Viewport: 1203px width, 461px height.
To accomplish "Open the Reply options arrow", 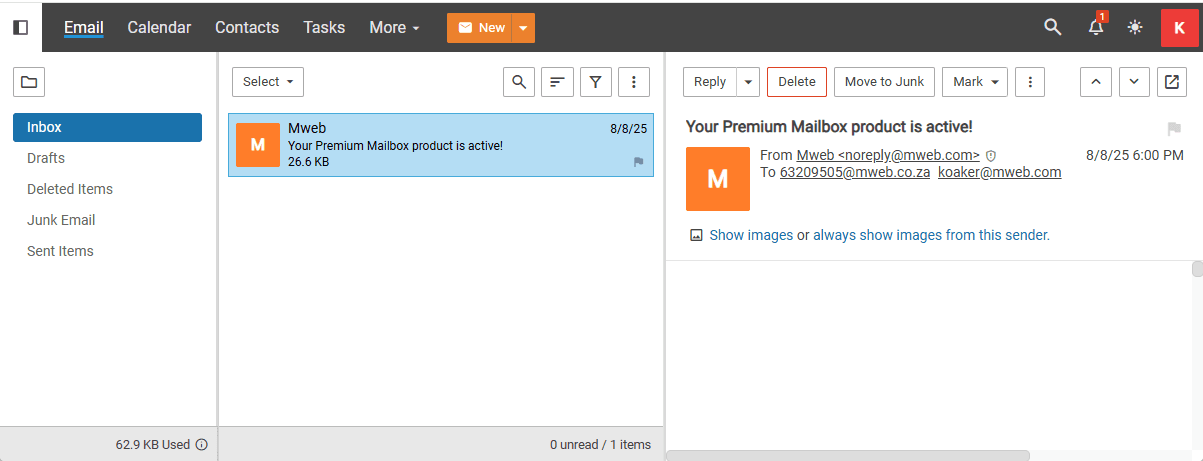I will tap(749, 82).
